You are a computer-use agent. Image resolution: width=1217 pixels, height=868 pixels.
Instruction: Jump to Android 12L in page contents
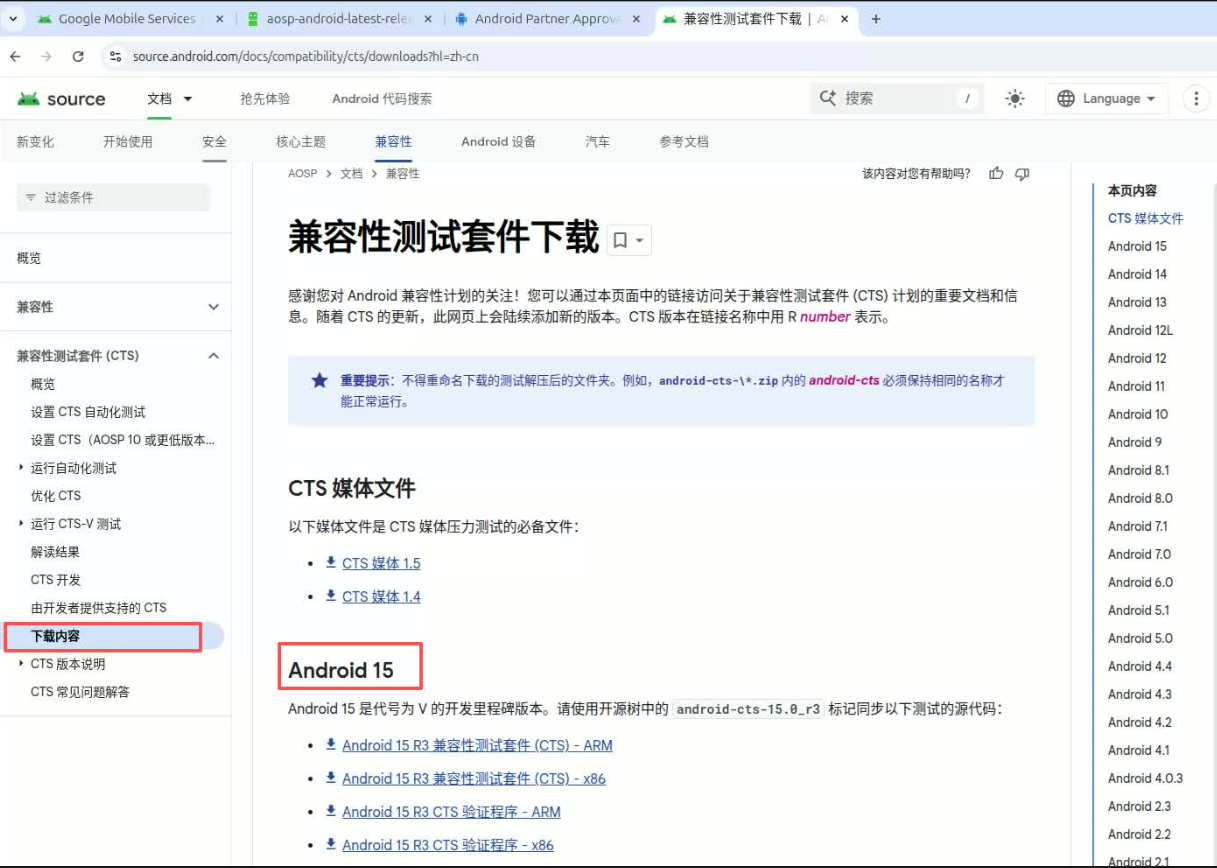pyautogui.click(x=1140, y=330)
